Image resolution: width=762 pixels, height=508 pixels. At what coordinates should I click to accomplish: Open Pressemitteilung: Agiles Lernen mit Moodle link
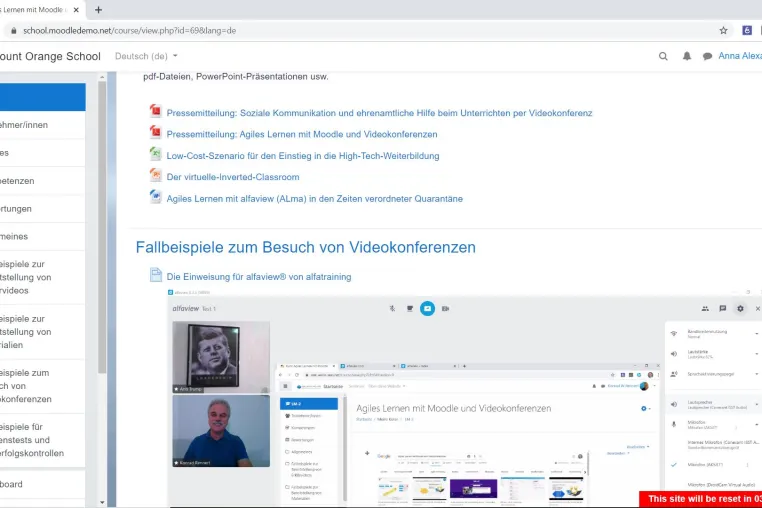point(302,134)
